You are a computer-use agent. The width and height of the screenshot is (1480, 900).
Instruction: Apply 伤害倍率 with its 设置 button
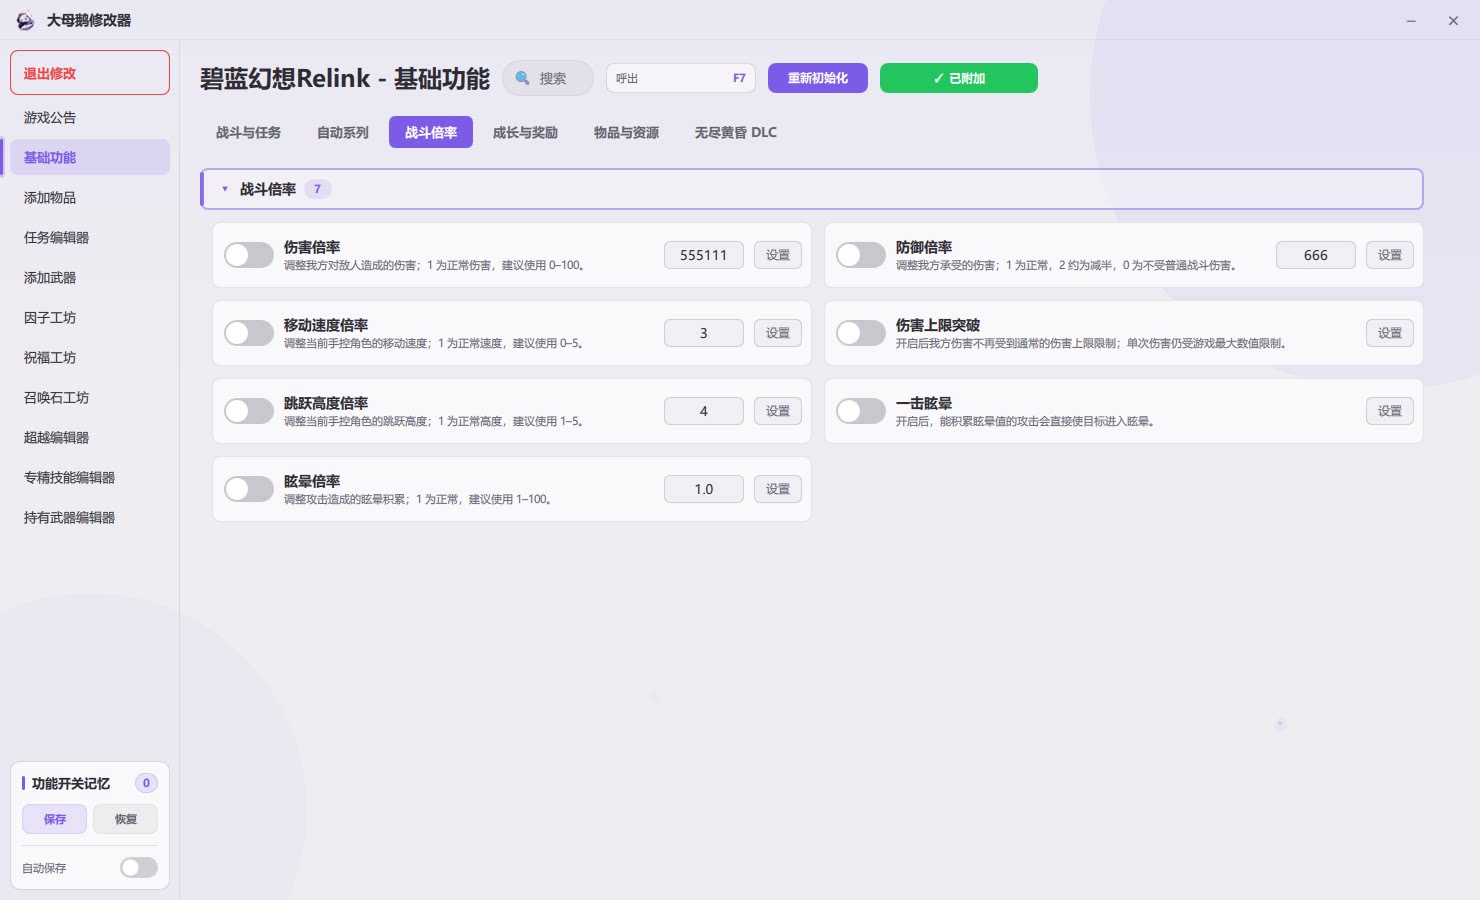click(778, 255)
